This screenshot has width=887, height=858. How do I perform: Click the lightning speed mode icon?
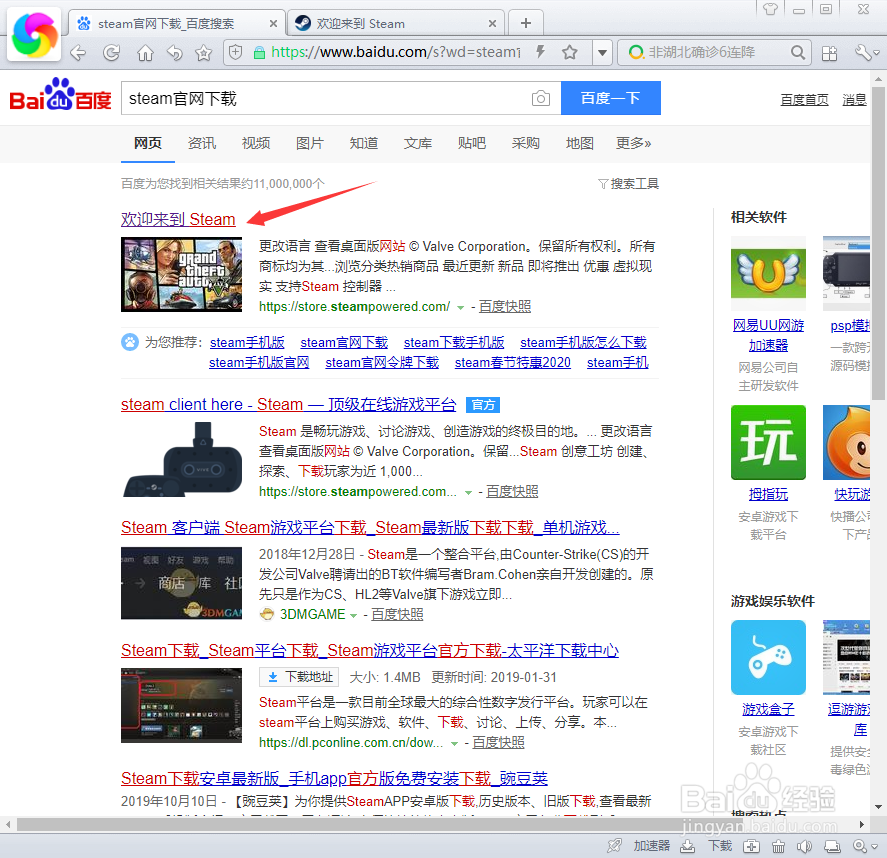pyautogui.click(x=541, y=52)
